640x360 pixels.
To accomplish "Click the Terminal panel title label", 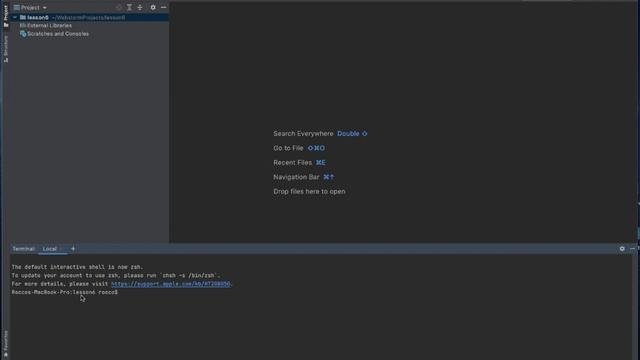I will point(23,249).
